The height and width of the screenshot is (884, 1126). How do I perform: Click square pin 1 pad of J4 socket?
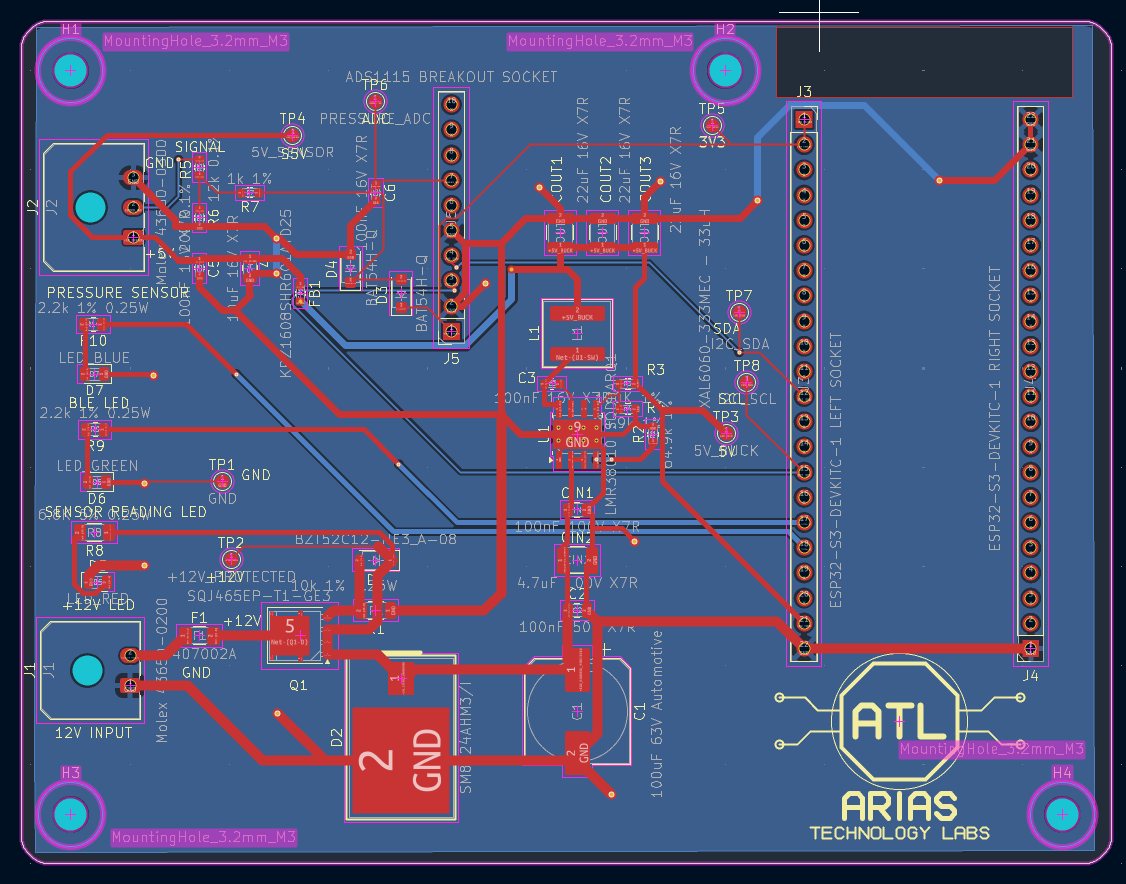coord(1030,648)
